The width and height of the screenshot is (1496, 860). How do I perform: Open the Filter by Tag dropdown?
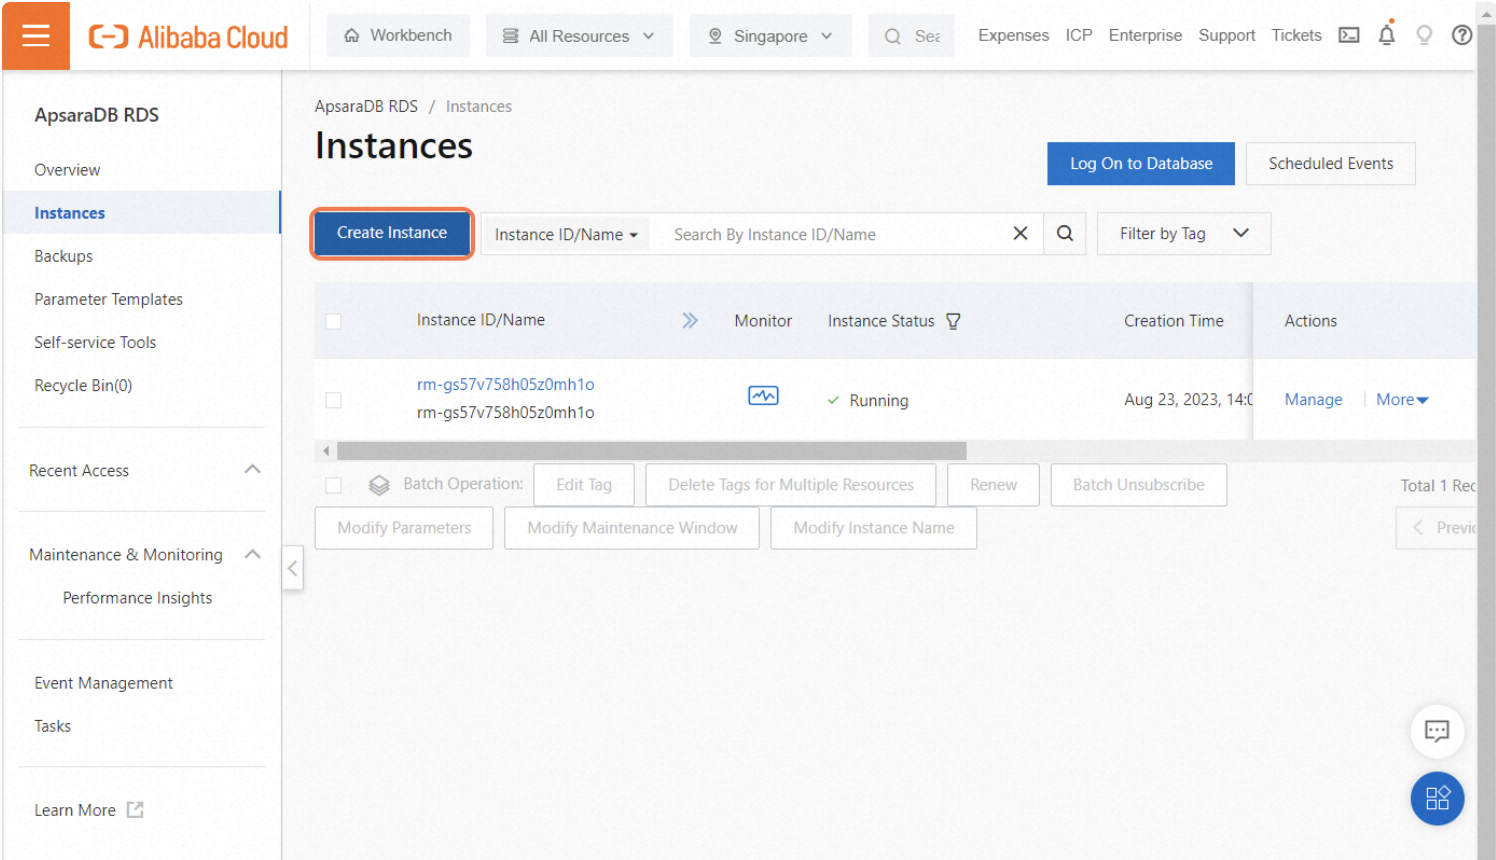click(1184, 233)
